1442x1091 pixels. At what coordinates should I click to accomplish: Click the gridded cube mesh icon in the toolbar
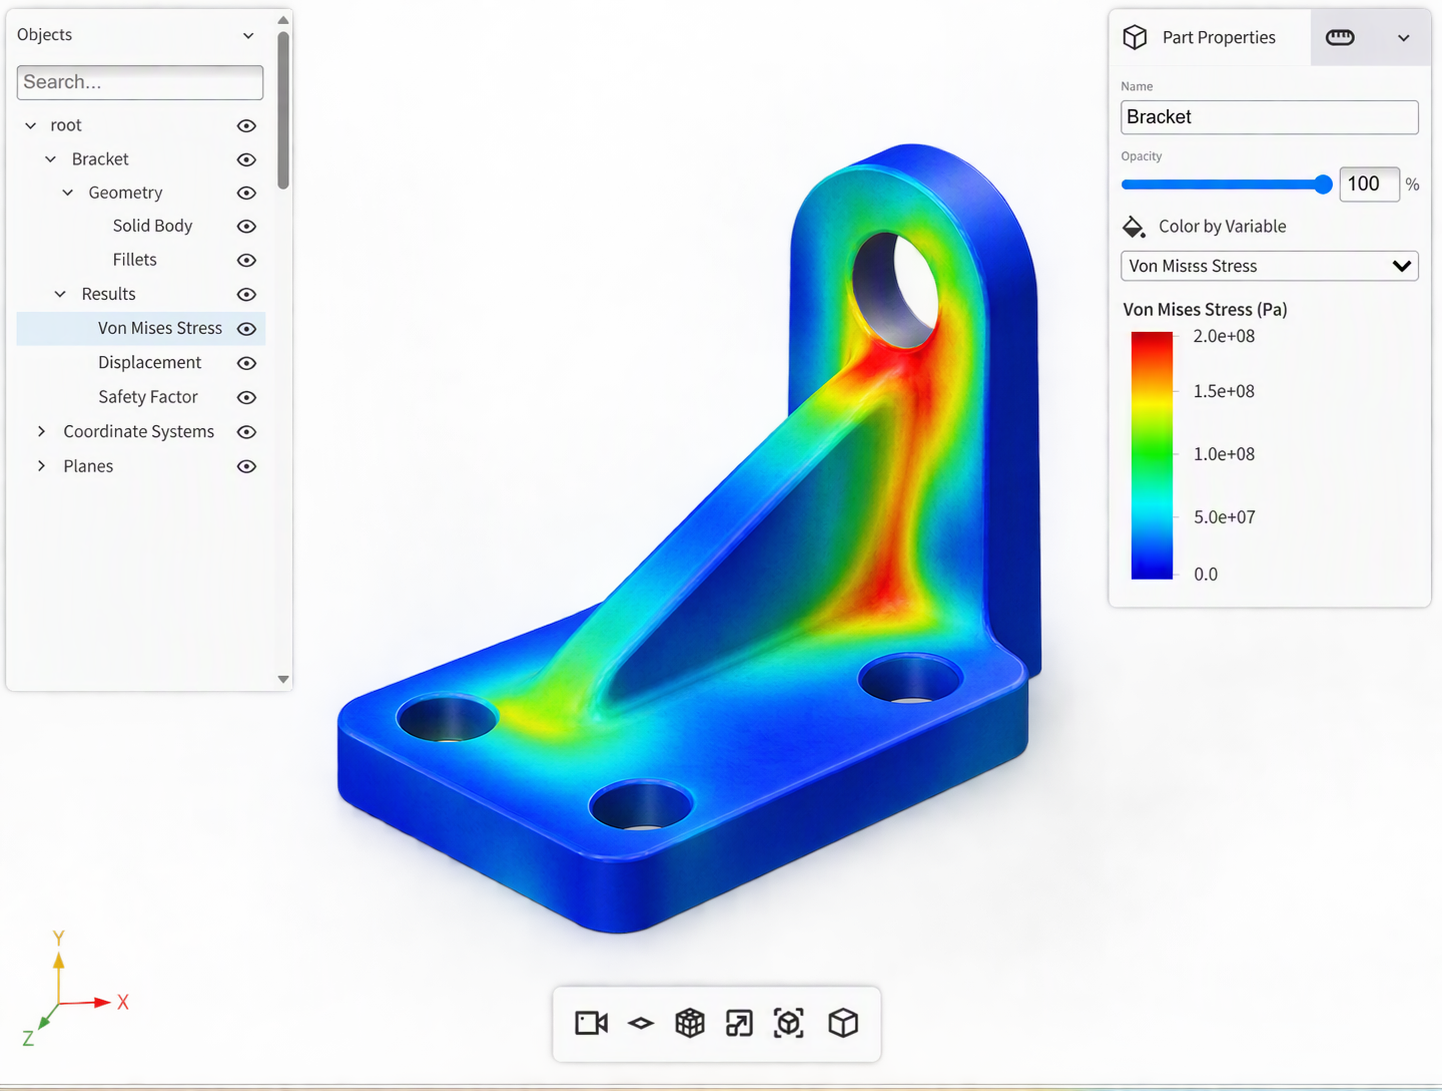pyautogui.click(x=690, y=1023)
